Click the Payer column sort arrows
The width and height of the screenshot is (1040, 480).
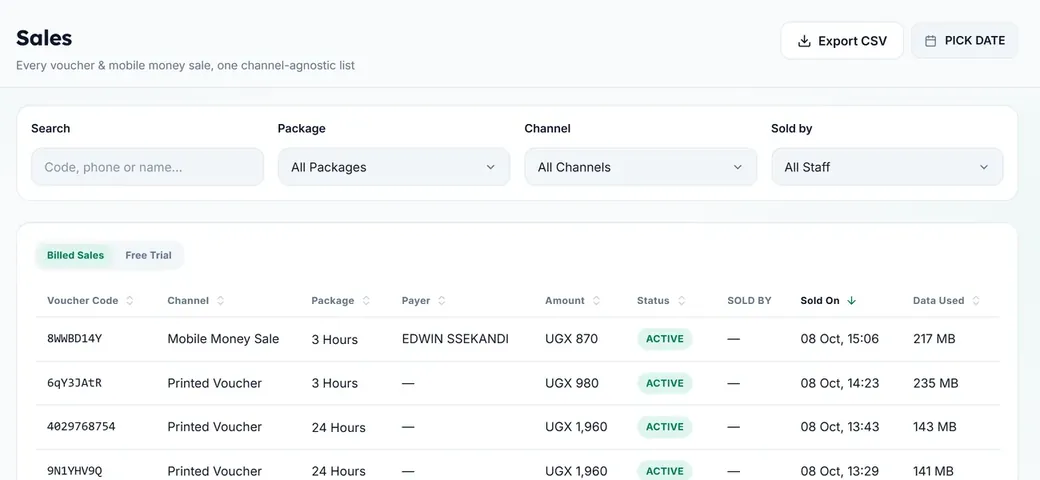tap(442, 300)
